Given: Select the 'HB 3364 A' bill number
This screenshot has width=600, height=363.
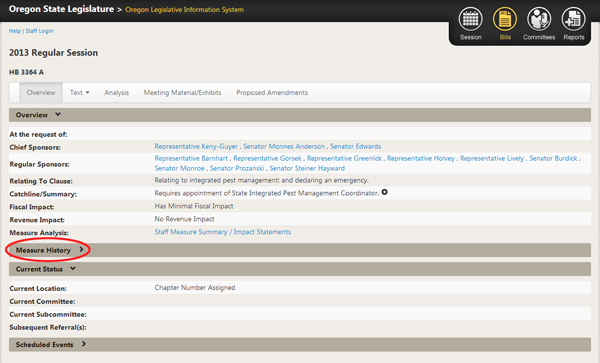Looking at the screenshot, I should (26, 72).
